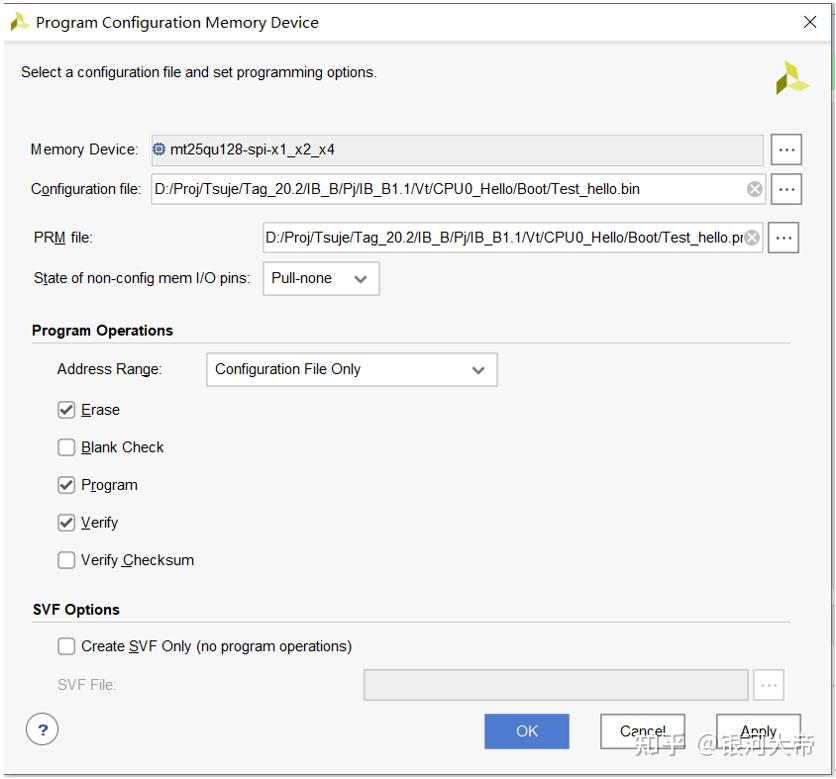Viewport: 836px width, 779px height.
Task: Toggle the Verify checkbox
Action: click(66, 523)
